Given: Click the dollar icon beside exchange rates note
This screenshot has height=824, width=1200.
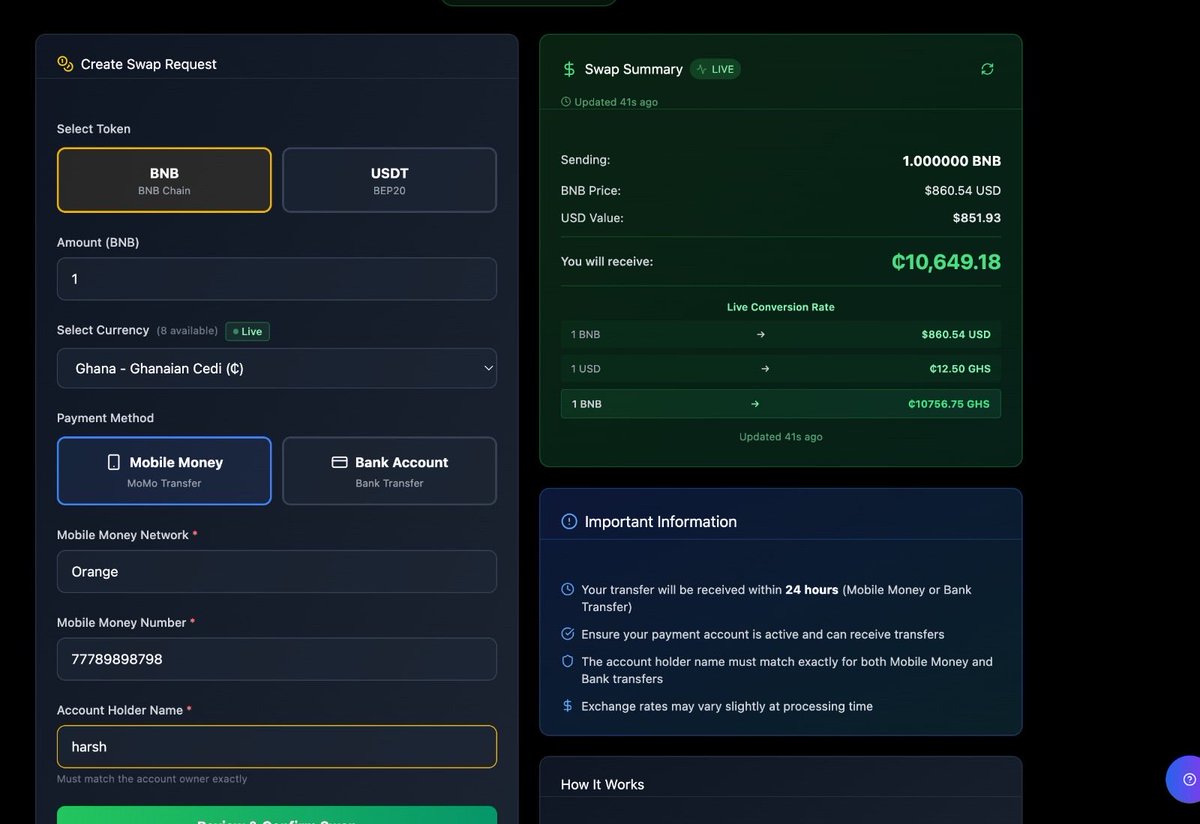Looking at the screenshot, I should [568, 706].
